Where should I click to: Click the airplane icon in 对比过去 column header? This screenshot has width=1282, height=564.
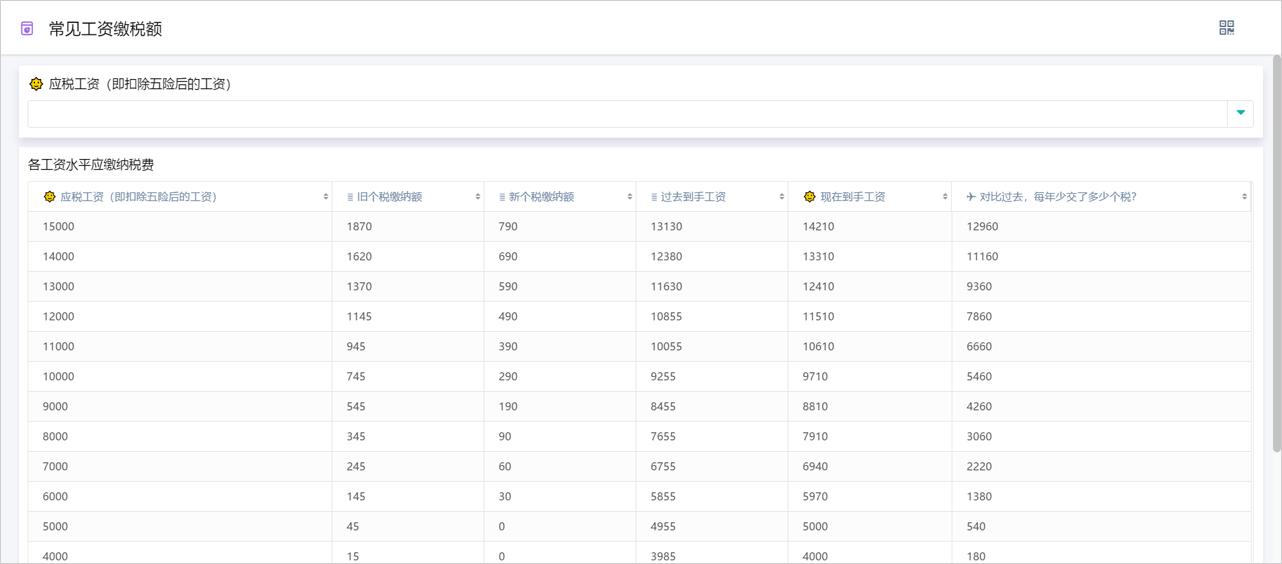tap(971, 197)
